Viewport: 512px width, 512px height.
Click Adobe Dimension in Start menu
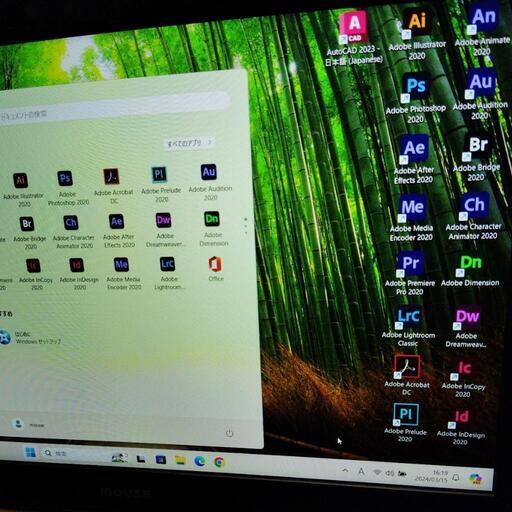pyautogui.click(x=213, y=229)
